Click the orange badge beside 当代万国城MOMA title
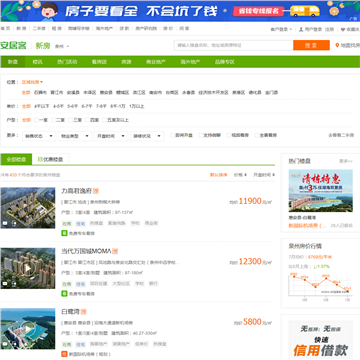 coord(115,251)
